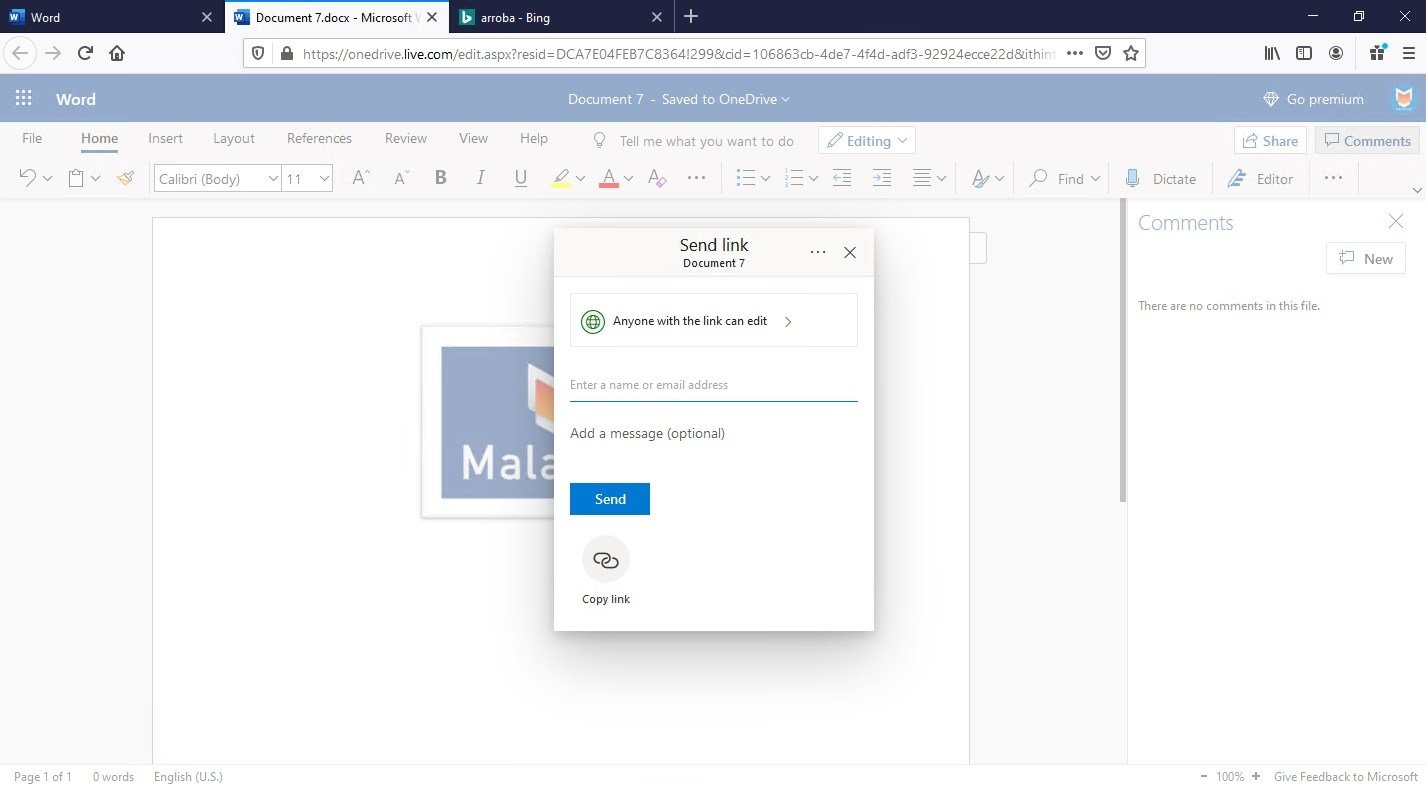Expand the Editing mode dropdown
This screenshot has width=1426, height=786.
click(866, 141)
